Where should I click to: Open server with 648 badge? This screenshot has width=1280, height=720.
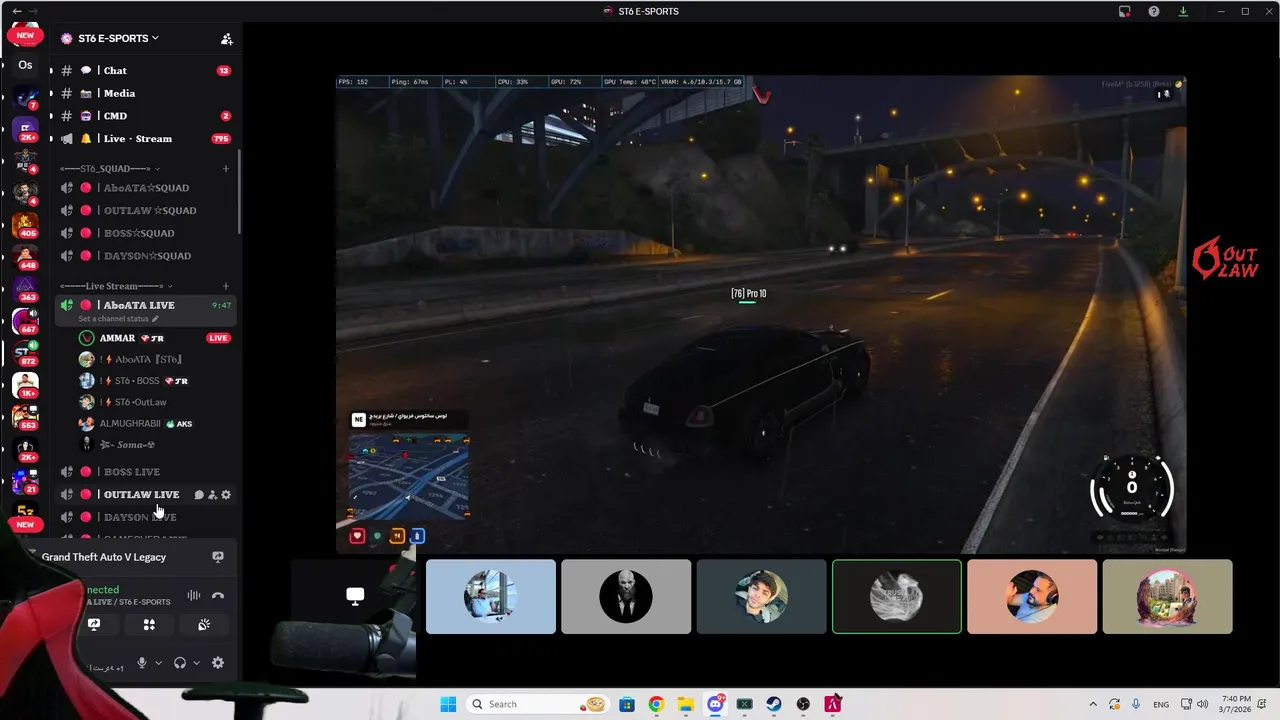(x=25, y=257)
